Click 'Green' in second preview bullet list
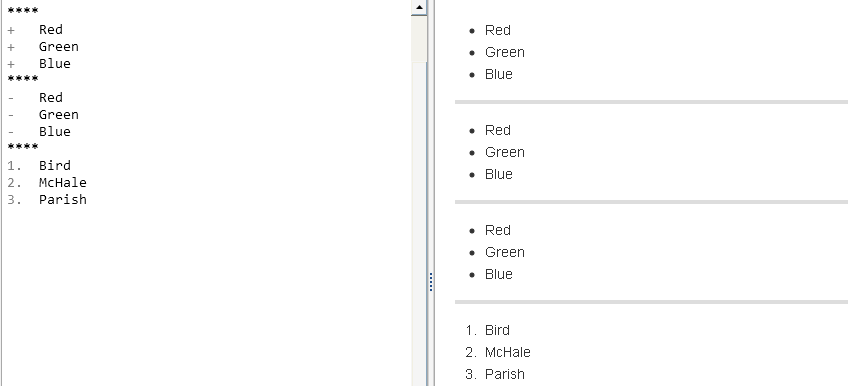This screenshot has height=386, width=861. 505,152
